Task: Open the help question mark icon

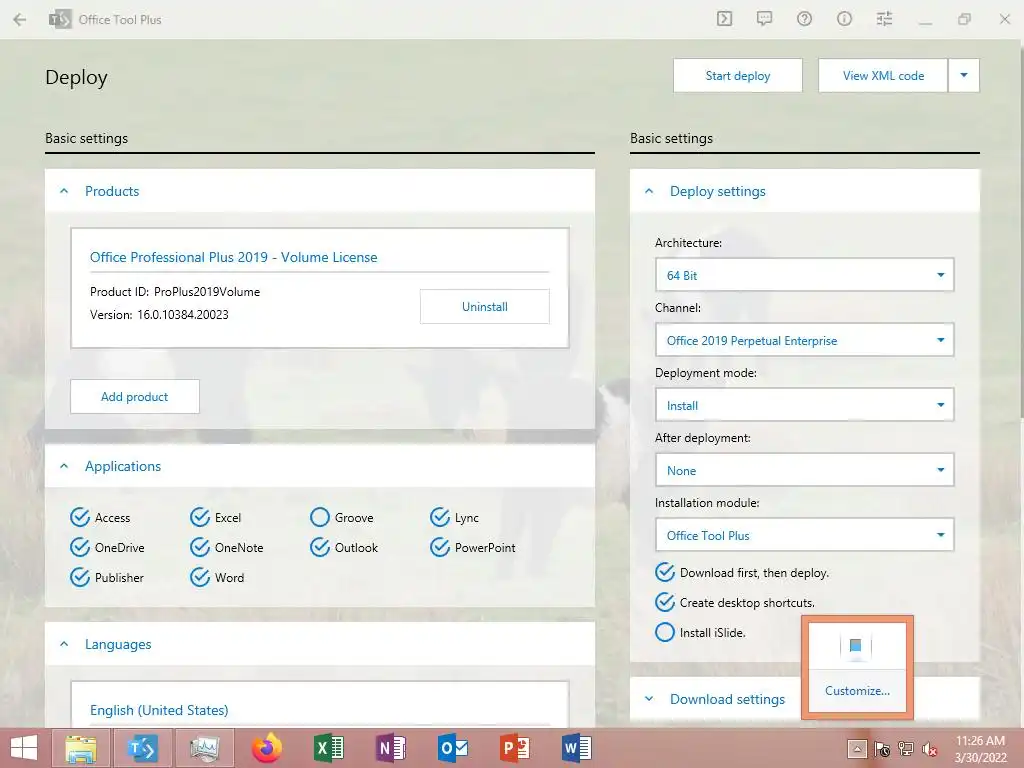Action: [x=804, y=19]
